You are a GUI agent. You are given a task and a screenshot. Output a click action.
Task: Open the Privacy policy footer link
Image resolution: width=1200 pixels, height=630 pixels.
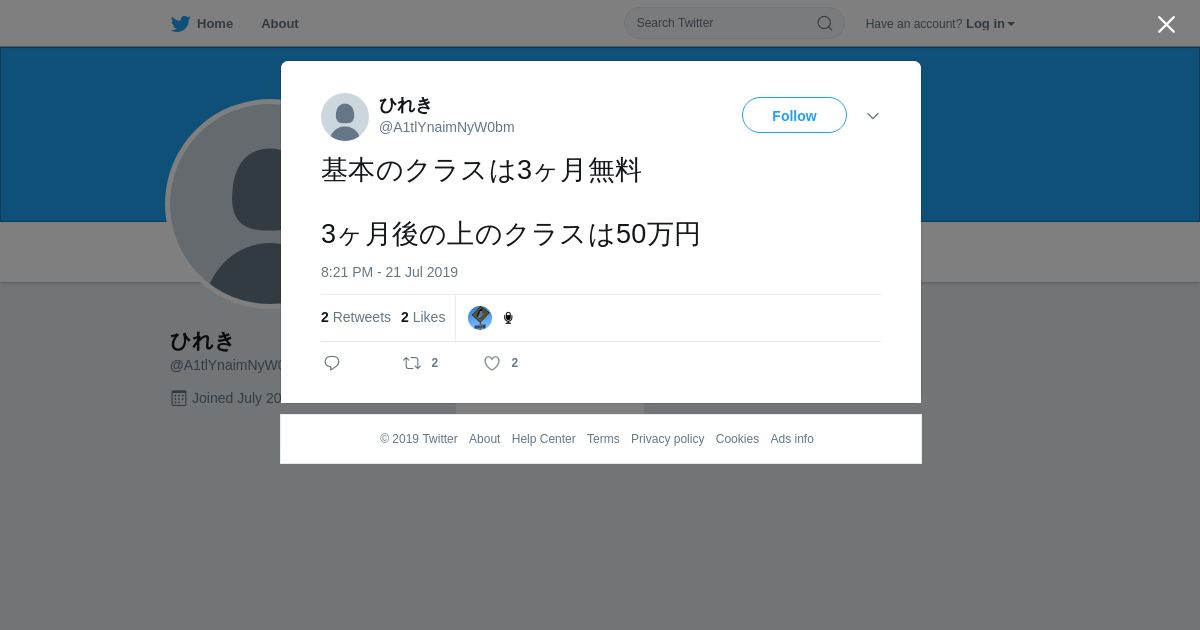click(667, 439)
